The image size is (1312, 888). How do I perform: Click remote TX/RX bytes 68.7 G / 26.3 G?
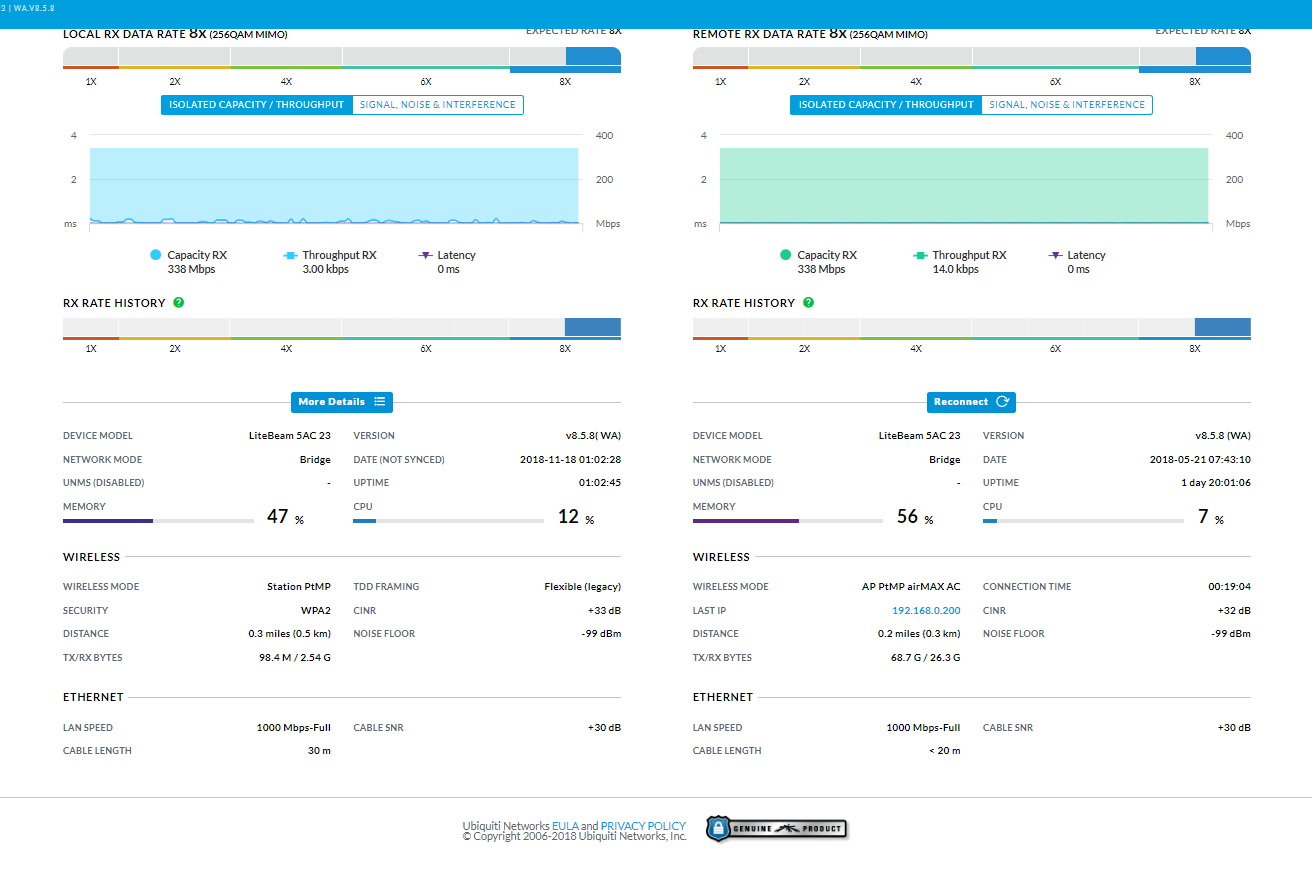(x=925, y=658)
